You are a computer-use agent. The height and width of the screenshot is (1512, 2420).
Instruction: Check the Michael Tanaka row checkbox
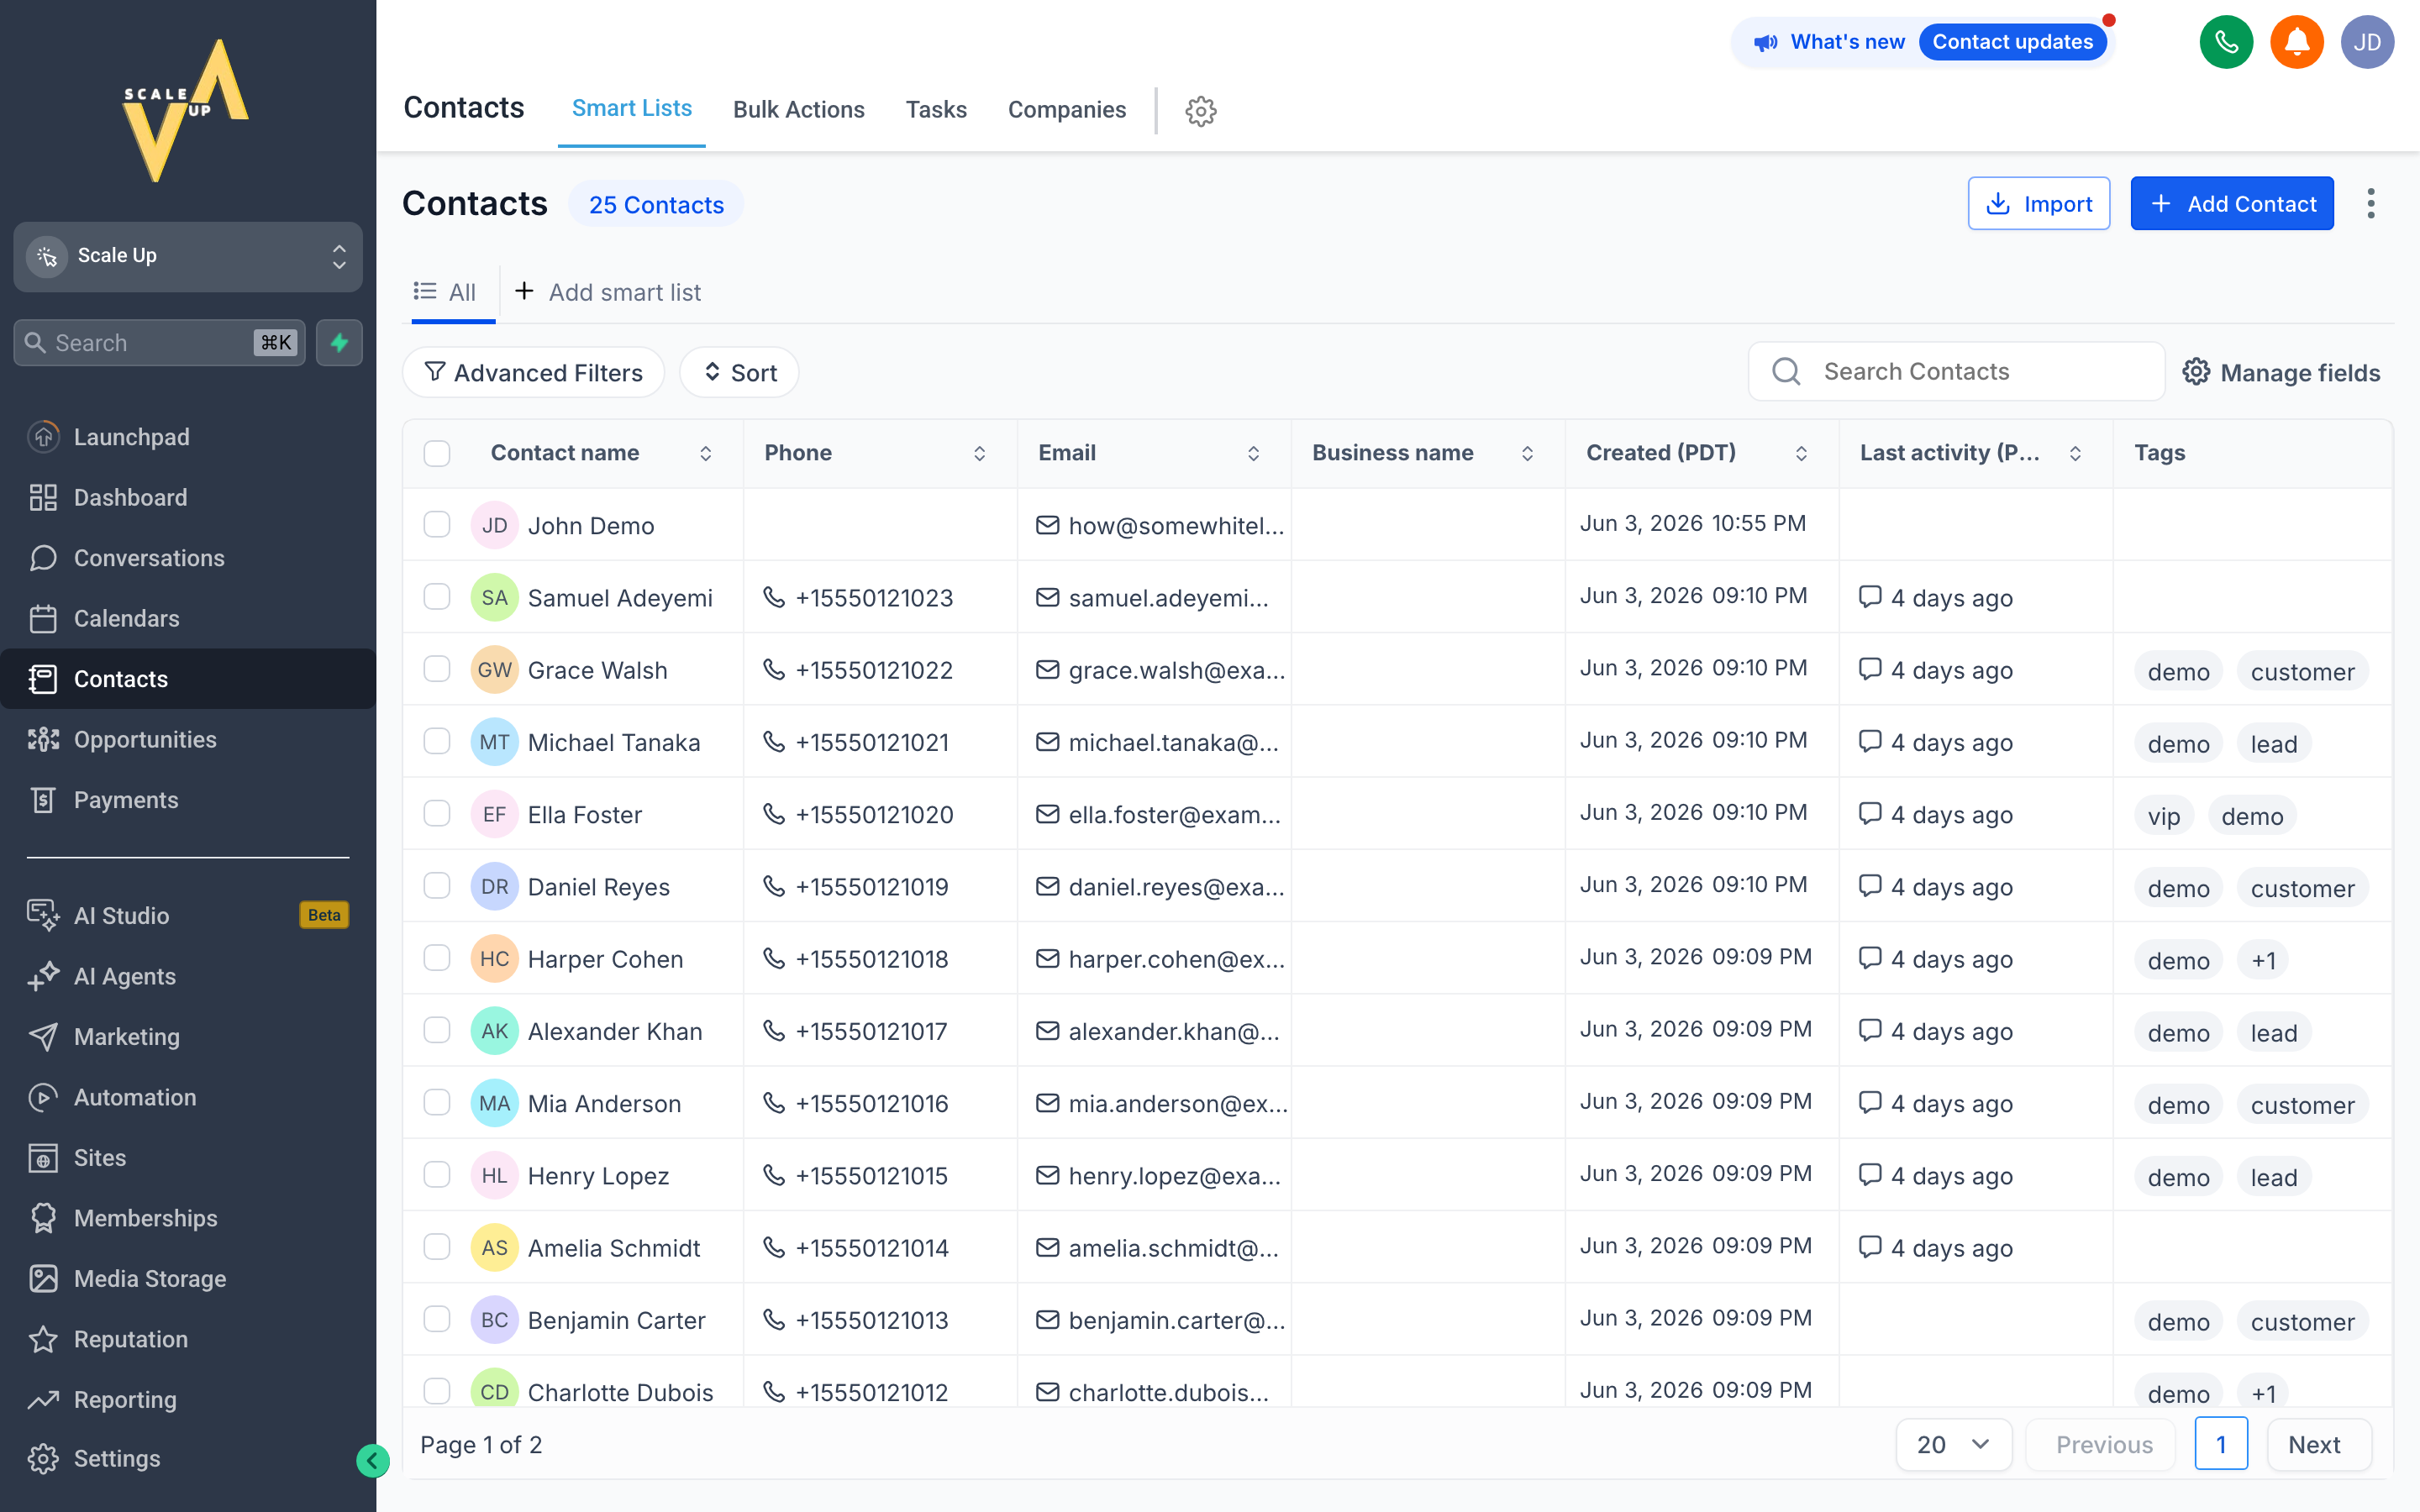437,741
